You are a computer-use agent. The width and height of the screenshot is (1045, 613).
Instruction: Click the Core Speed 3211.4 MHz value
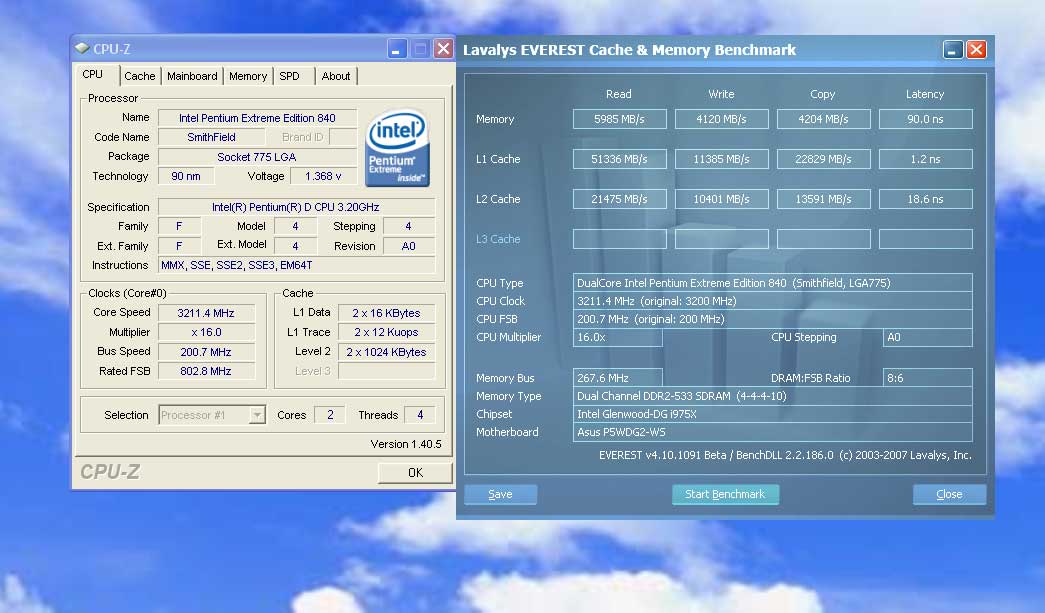click(207, 313)
